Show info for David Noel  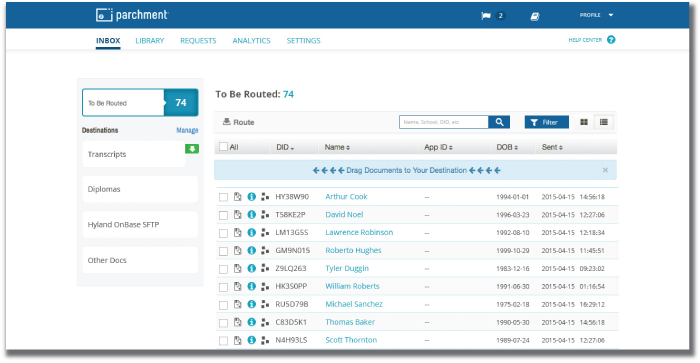252,214
